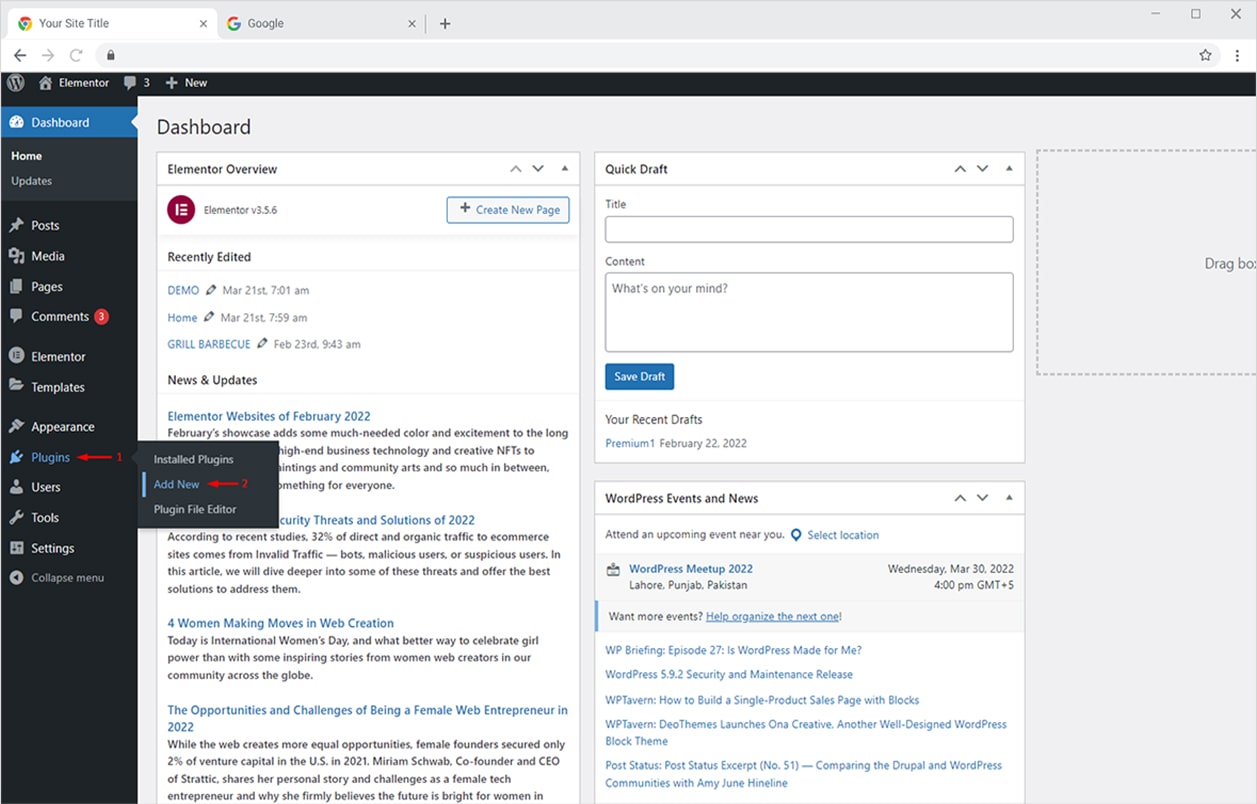Click the Save Draft button
The width and height of the screenshot is (1257, 804).
[639, 377]
